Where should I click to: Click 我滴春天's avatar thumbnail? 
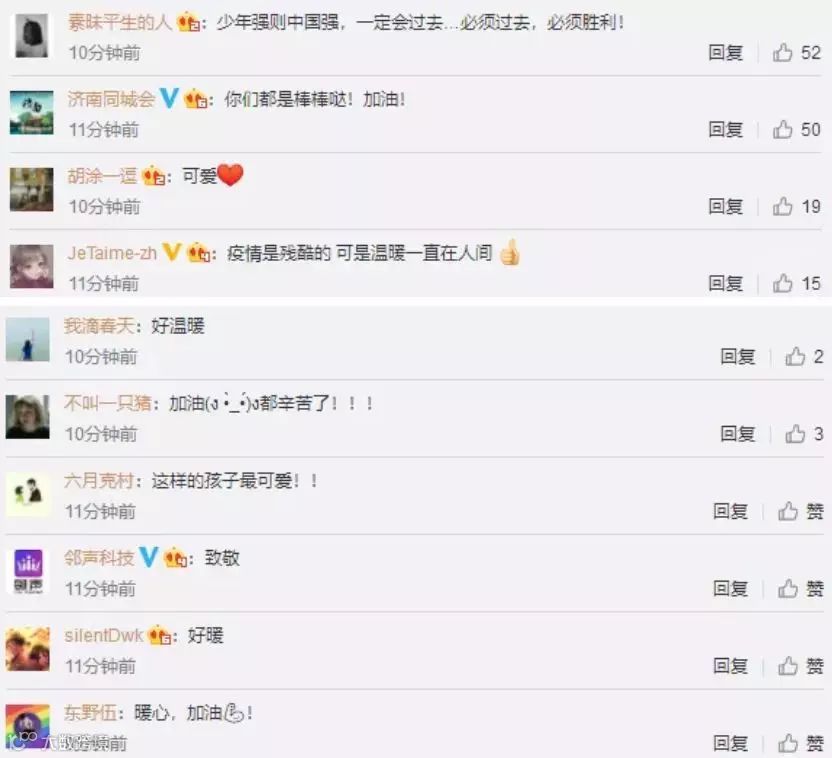coord(28,339)
